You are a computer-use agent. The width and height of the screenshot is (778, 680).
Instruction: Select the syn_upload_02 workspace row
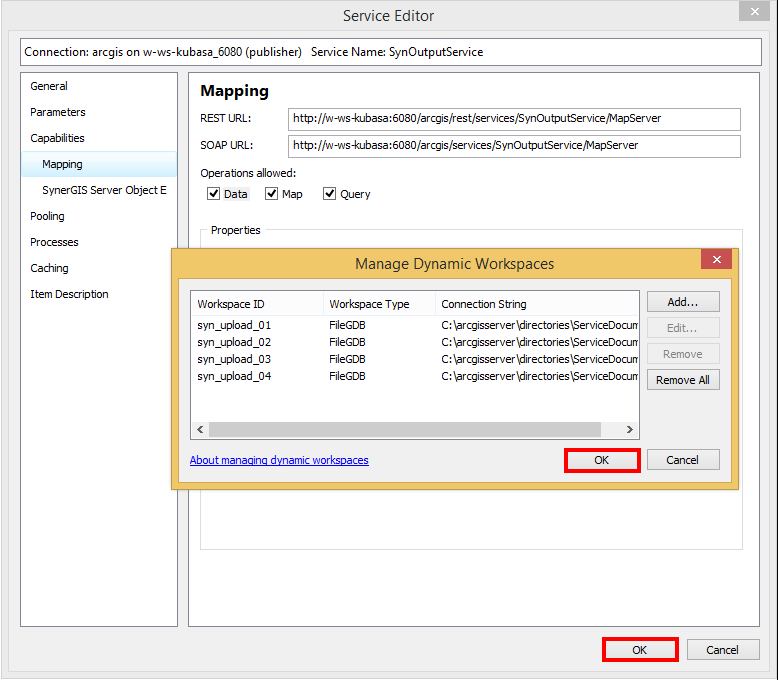(x=415, y=342)
